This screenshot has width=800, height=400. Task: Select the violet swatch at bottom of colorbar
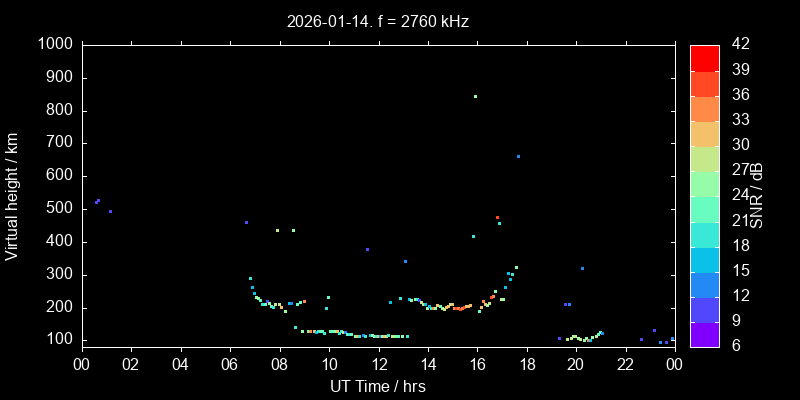(704, 334)
